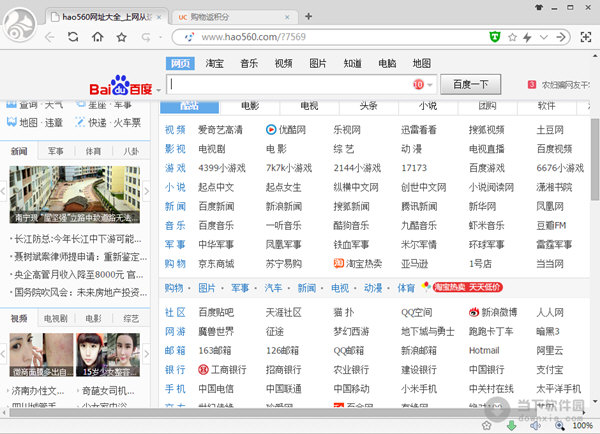This screenshot has height=434, width=600.
Task: Click the small dropdown after undo arrow
Action: pyautogui.click(x=161, y=38)
